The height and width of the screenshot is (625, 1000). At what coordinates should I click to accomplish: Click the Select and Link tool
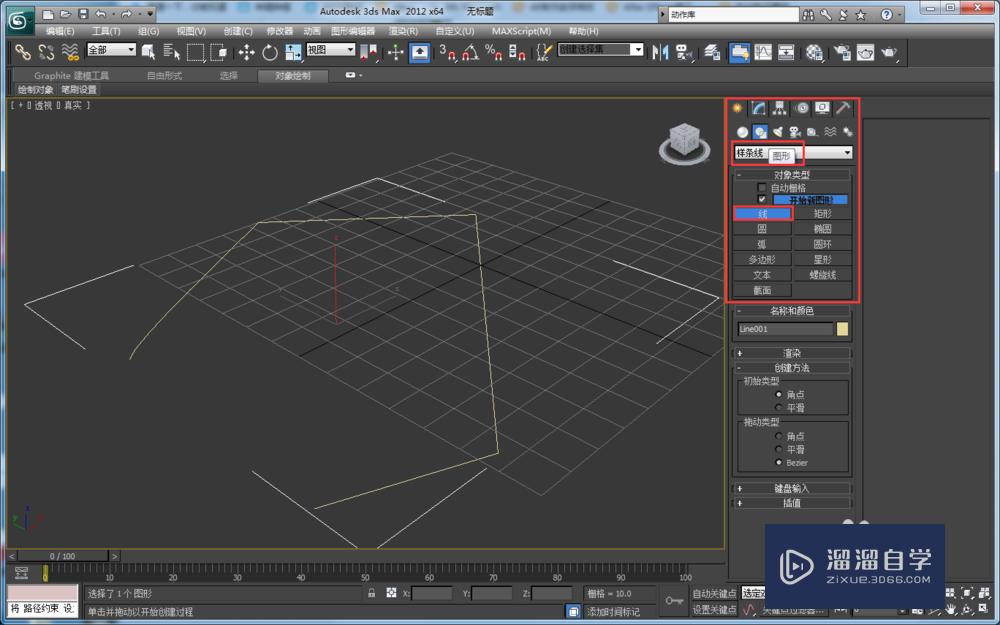pos(22,52)
